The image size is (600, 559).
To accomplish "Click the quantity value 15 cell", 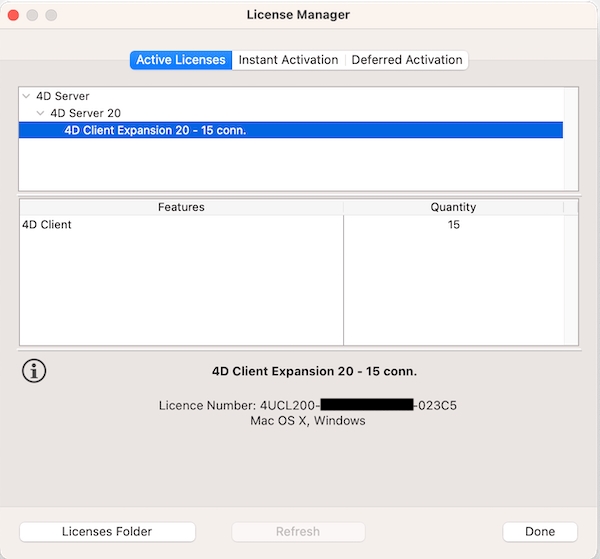I will [453, 225].
